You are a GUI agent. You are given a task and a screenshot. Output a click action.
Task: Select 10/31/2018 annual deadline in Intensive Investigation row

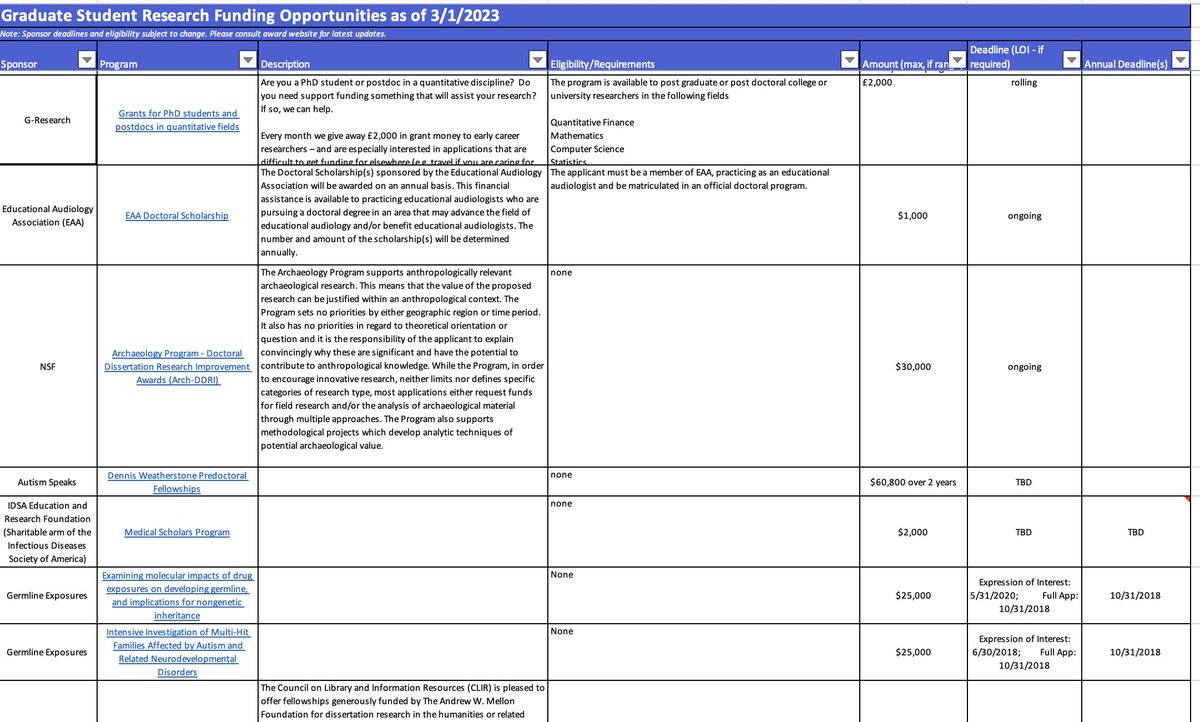[x=1135, y=652]
